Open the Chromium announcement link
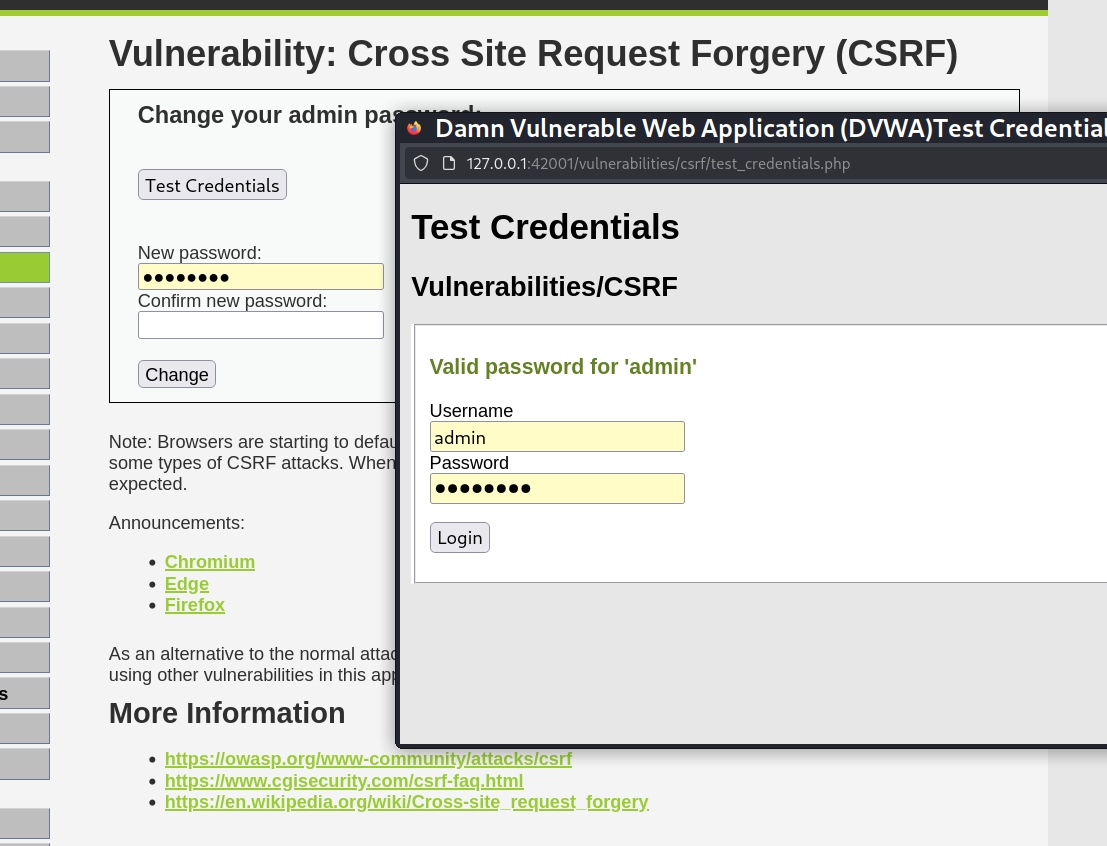The image size is (1107, 846). coord(210,562)
